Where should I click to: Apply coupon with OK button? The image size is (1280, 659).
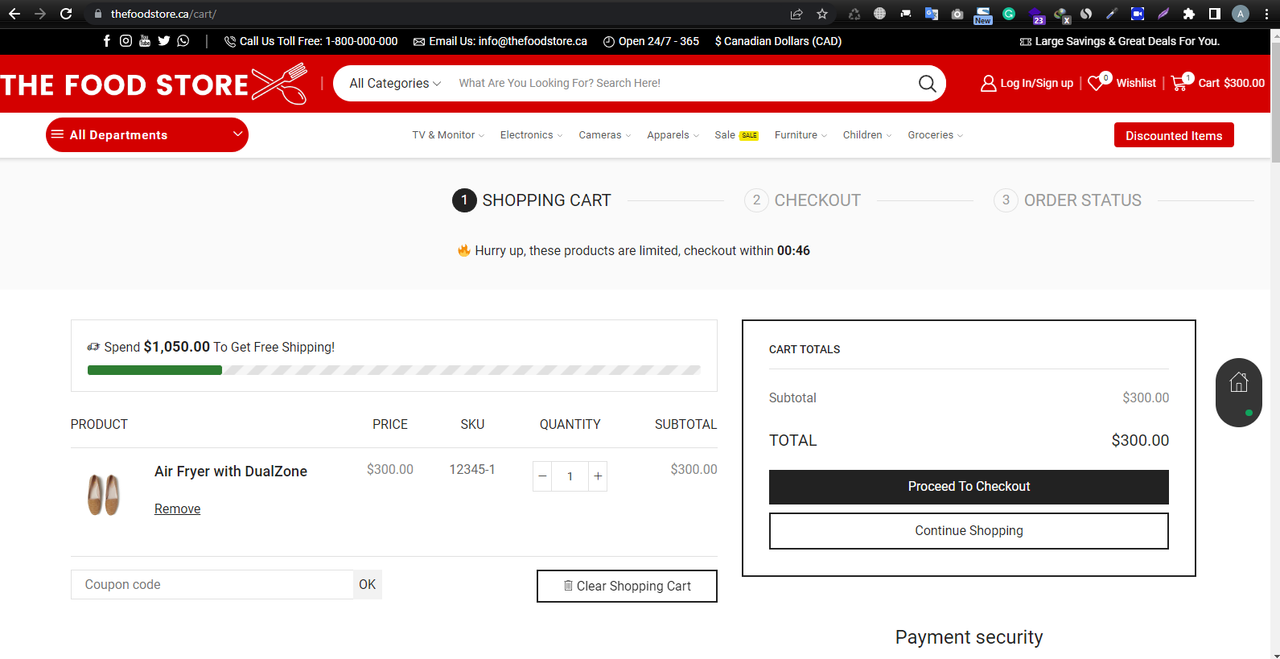click(x=367, y=584)
